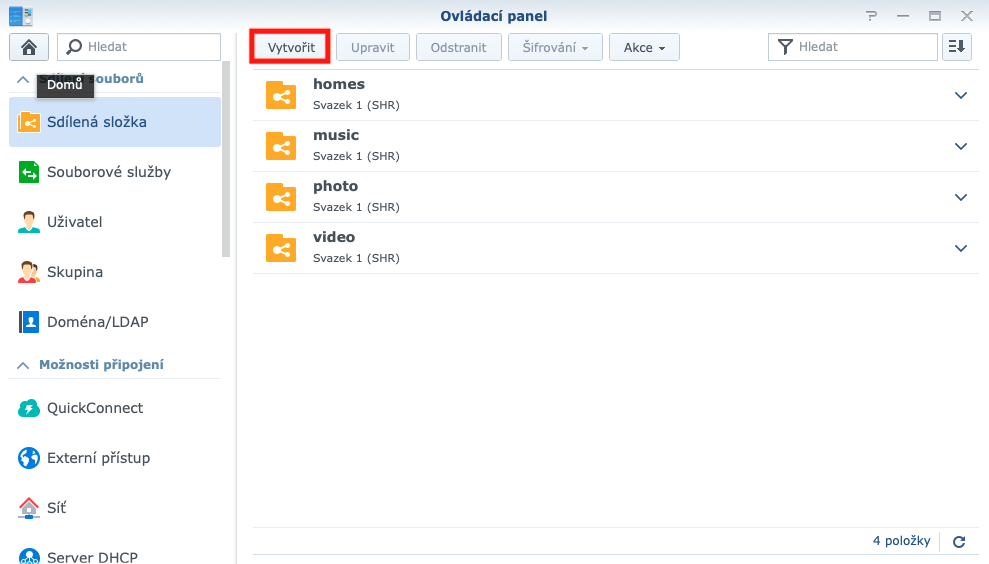Open Uživatel settings in sidebar

(x=115, y=222)
